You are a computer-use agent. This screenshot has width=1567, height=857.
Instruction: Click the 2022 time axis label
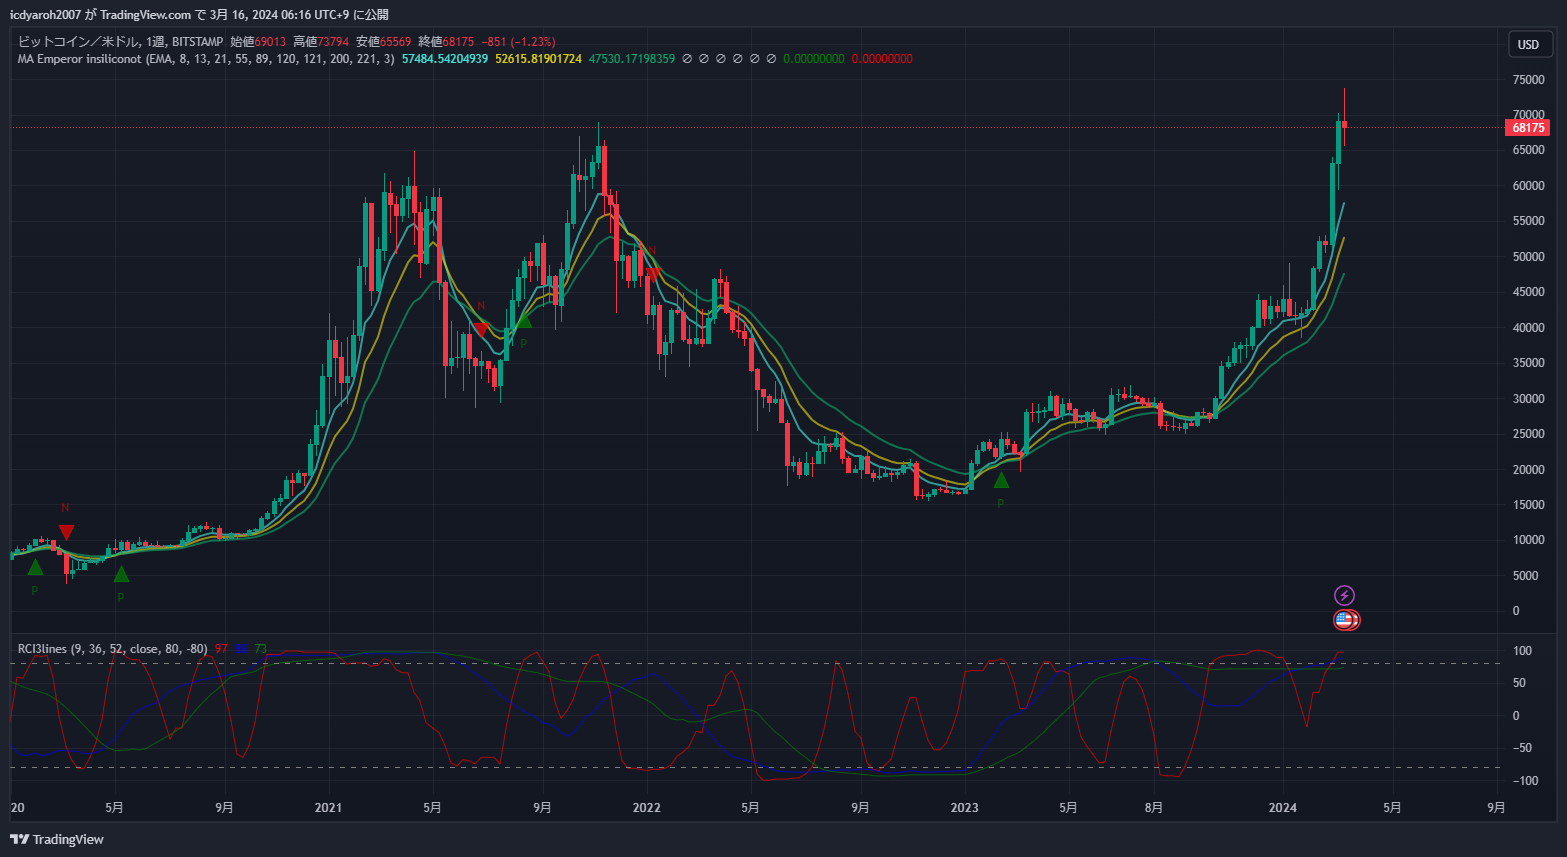click(647, 808)
